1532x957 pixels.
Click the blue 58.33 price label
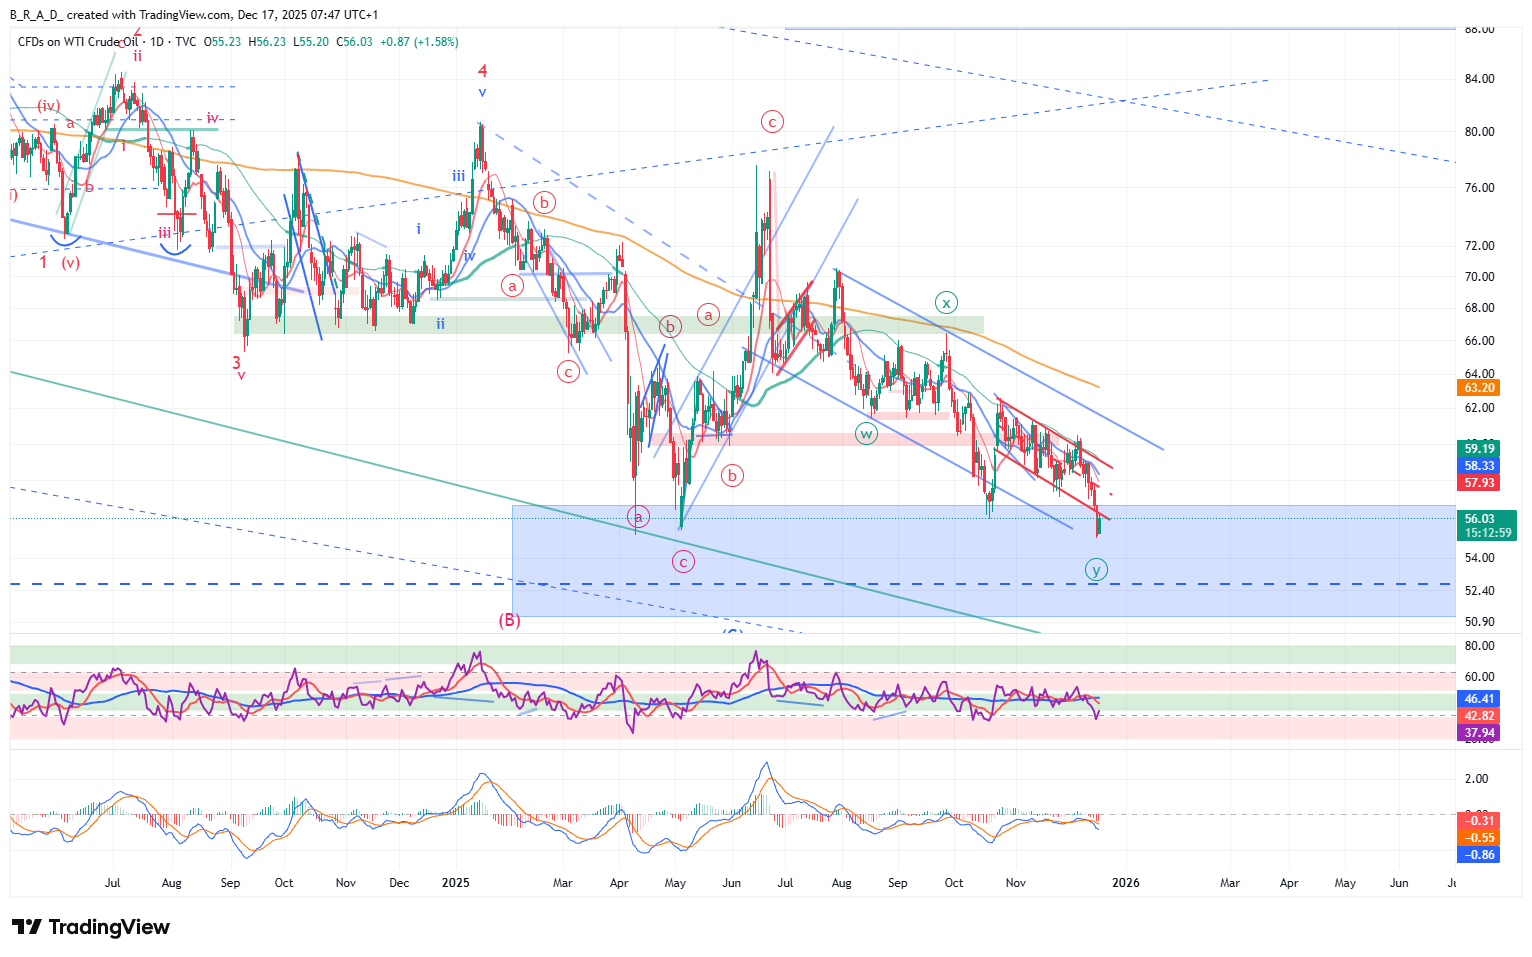(x=1480, y=466)
